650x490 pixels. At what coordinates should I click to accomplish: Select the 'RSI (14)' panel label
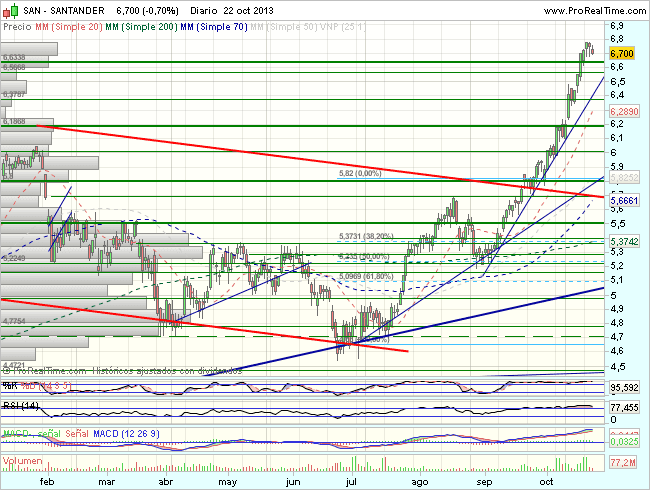coord(21,405)
